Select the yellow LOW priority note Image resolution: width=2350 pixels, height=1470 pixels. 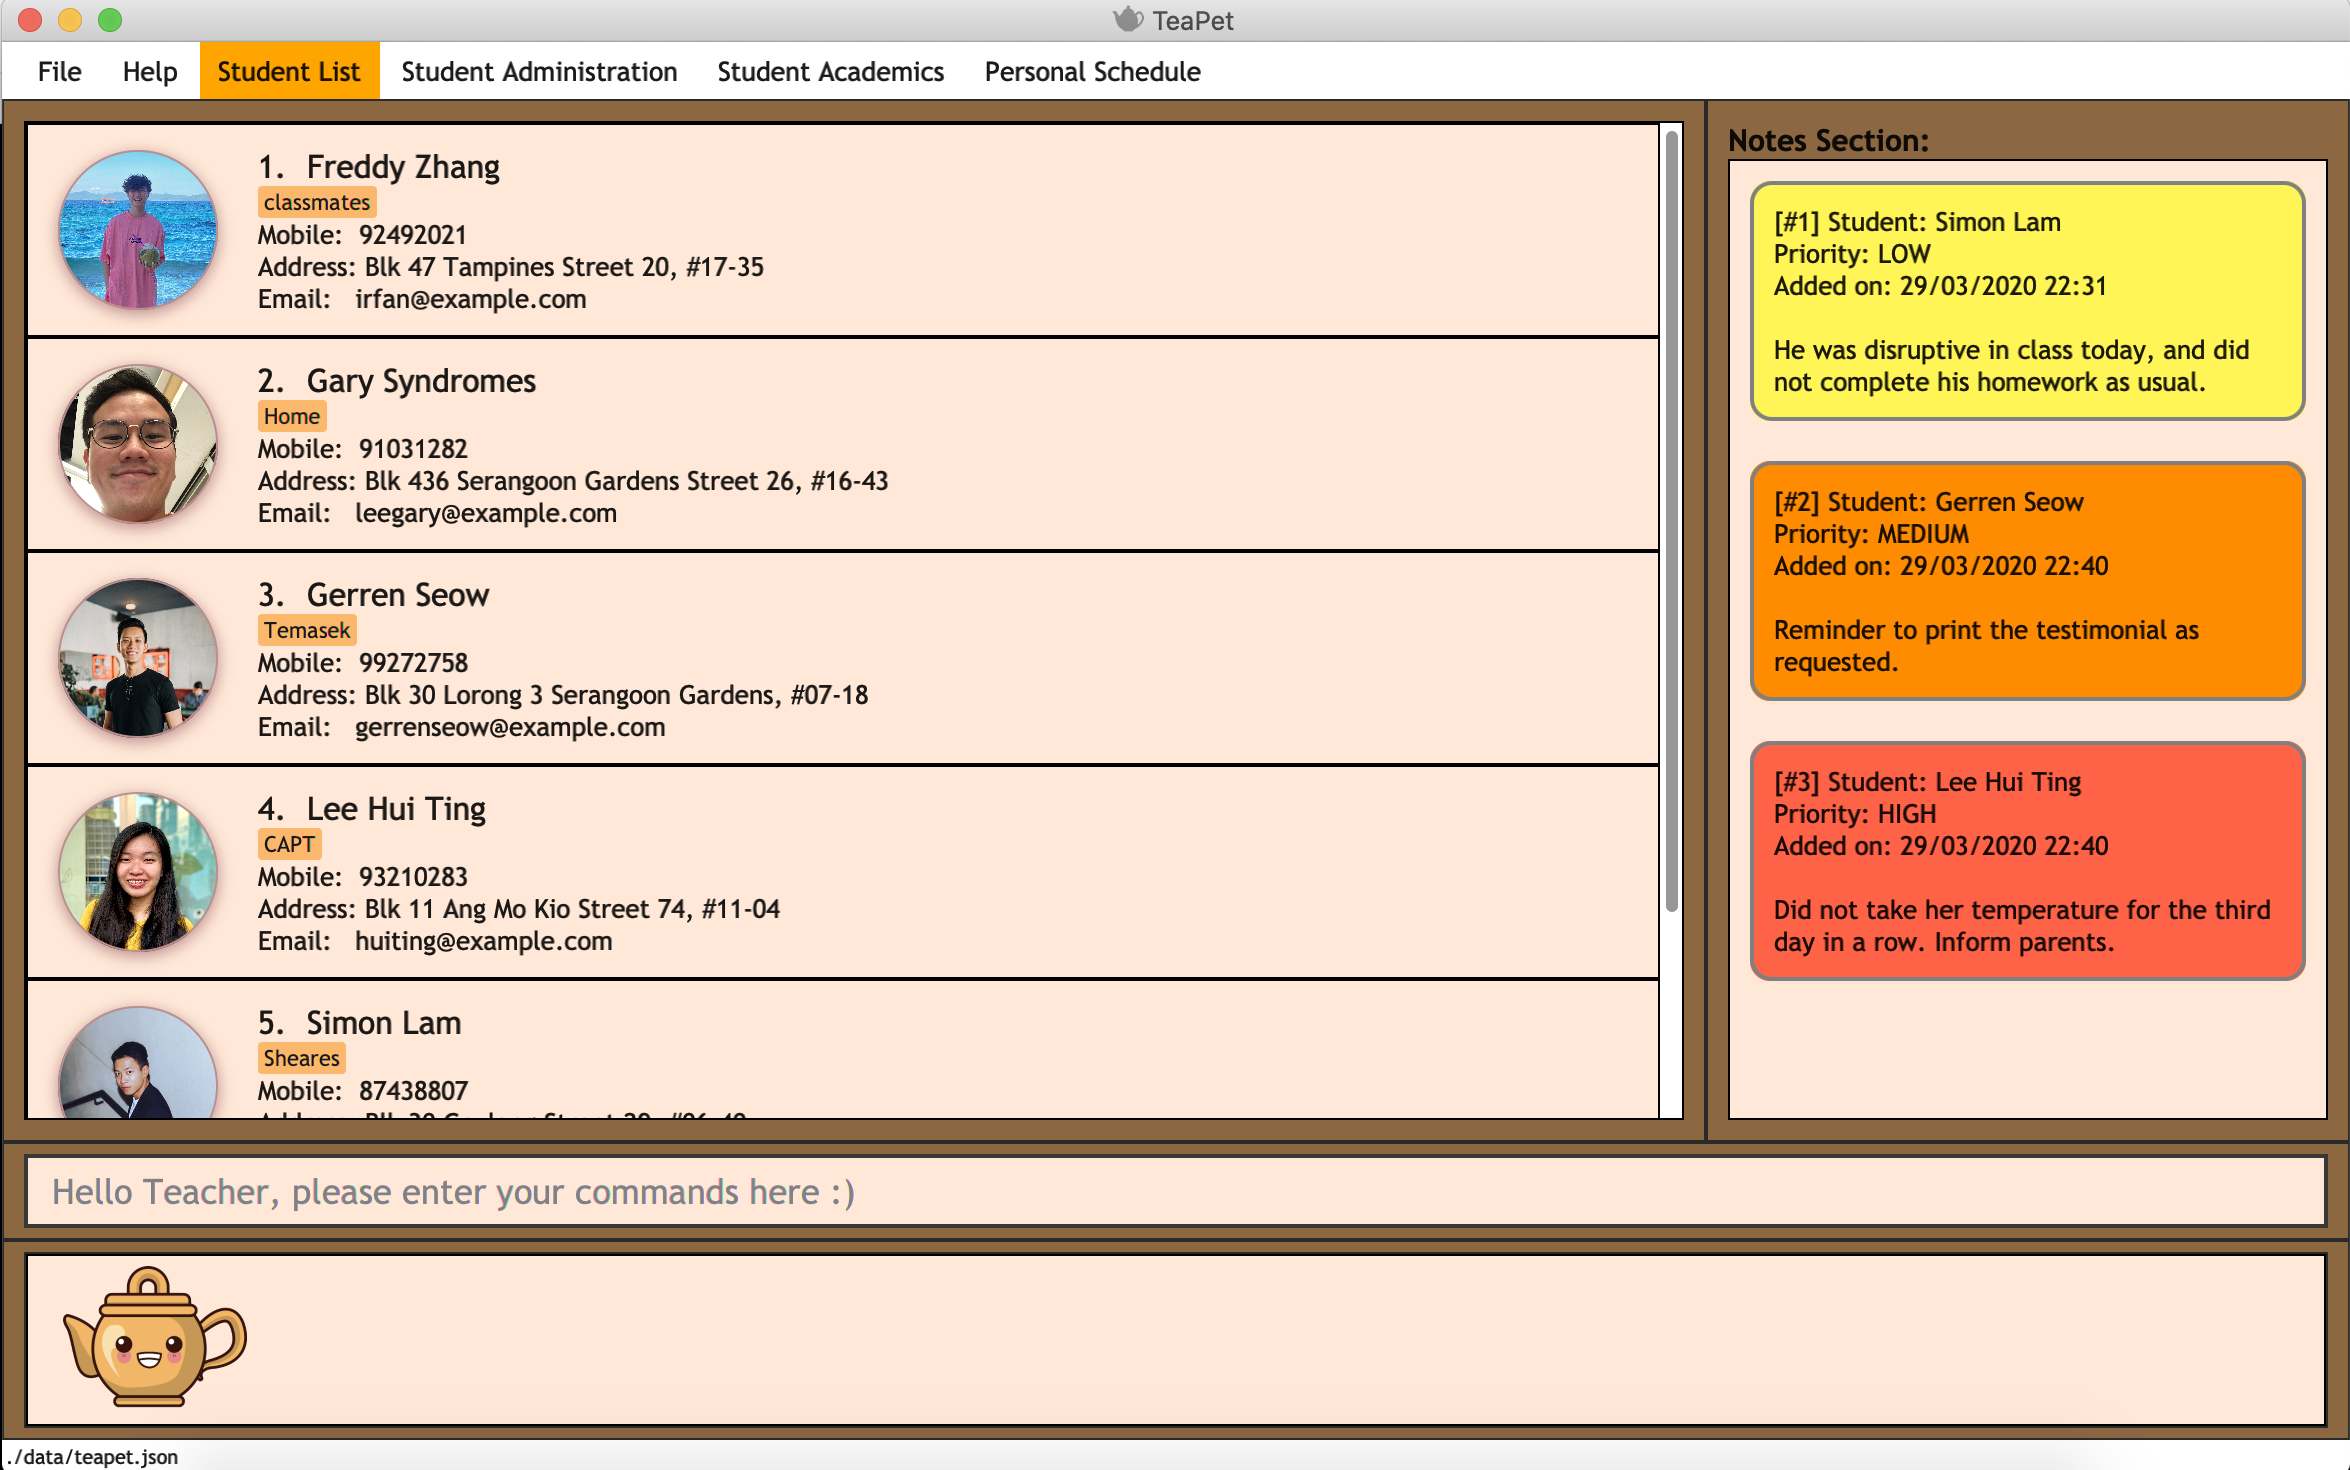2027,301
